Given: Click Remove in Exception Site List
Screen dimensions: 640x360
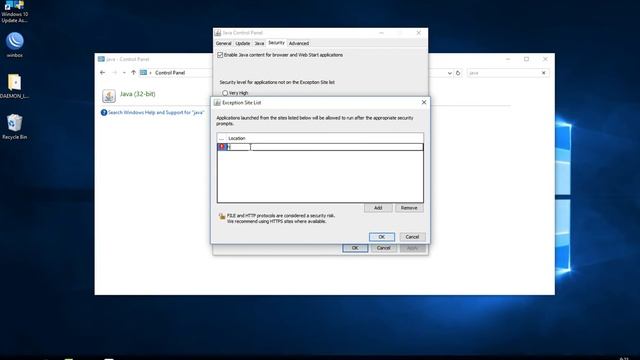Looking at the screenshot, I should (409, 208).
